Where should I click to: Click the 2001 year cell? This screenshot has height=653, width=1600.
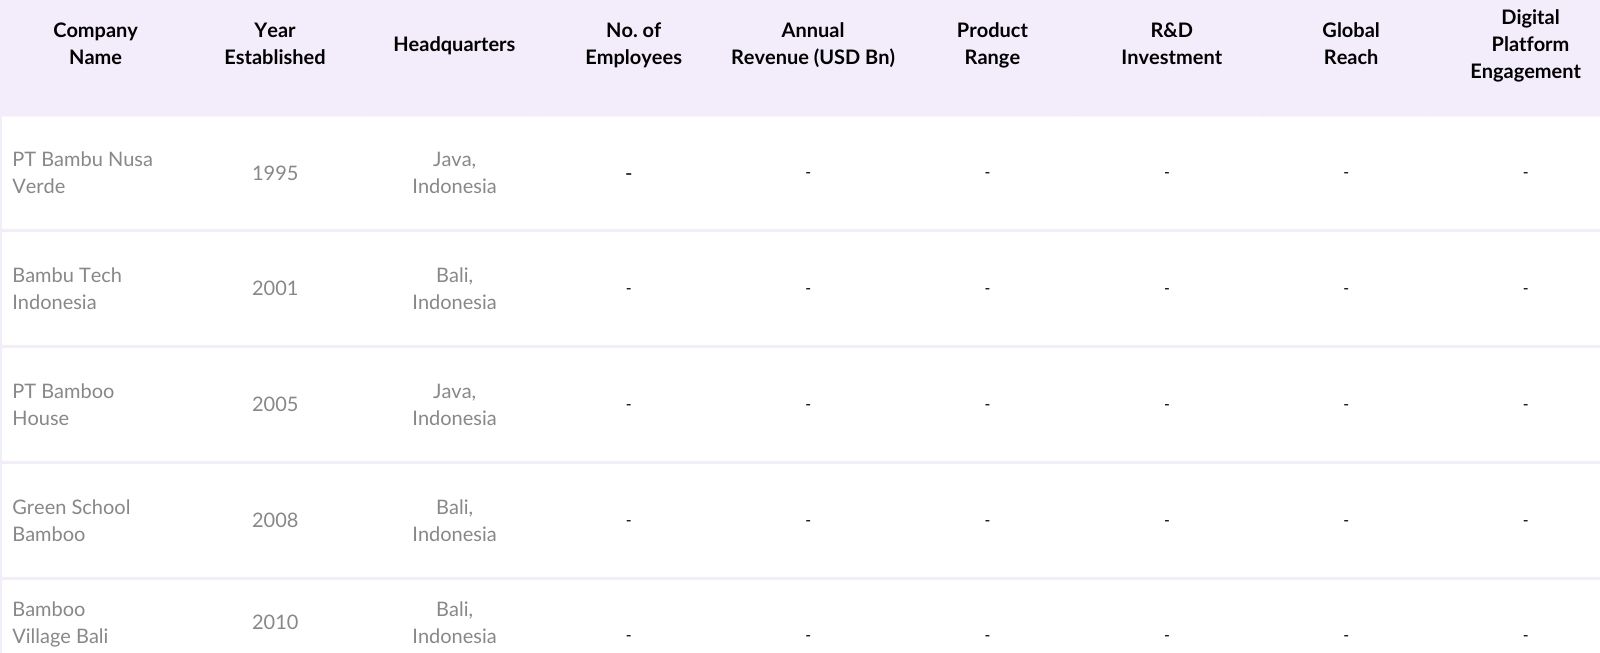275,288
